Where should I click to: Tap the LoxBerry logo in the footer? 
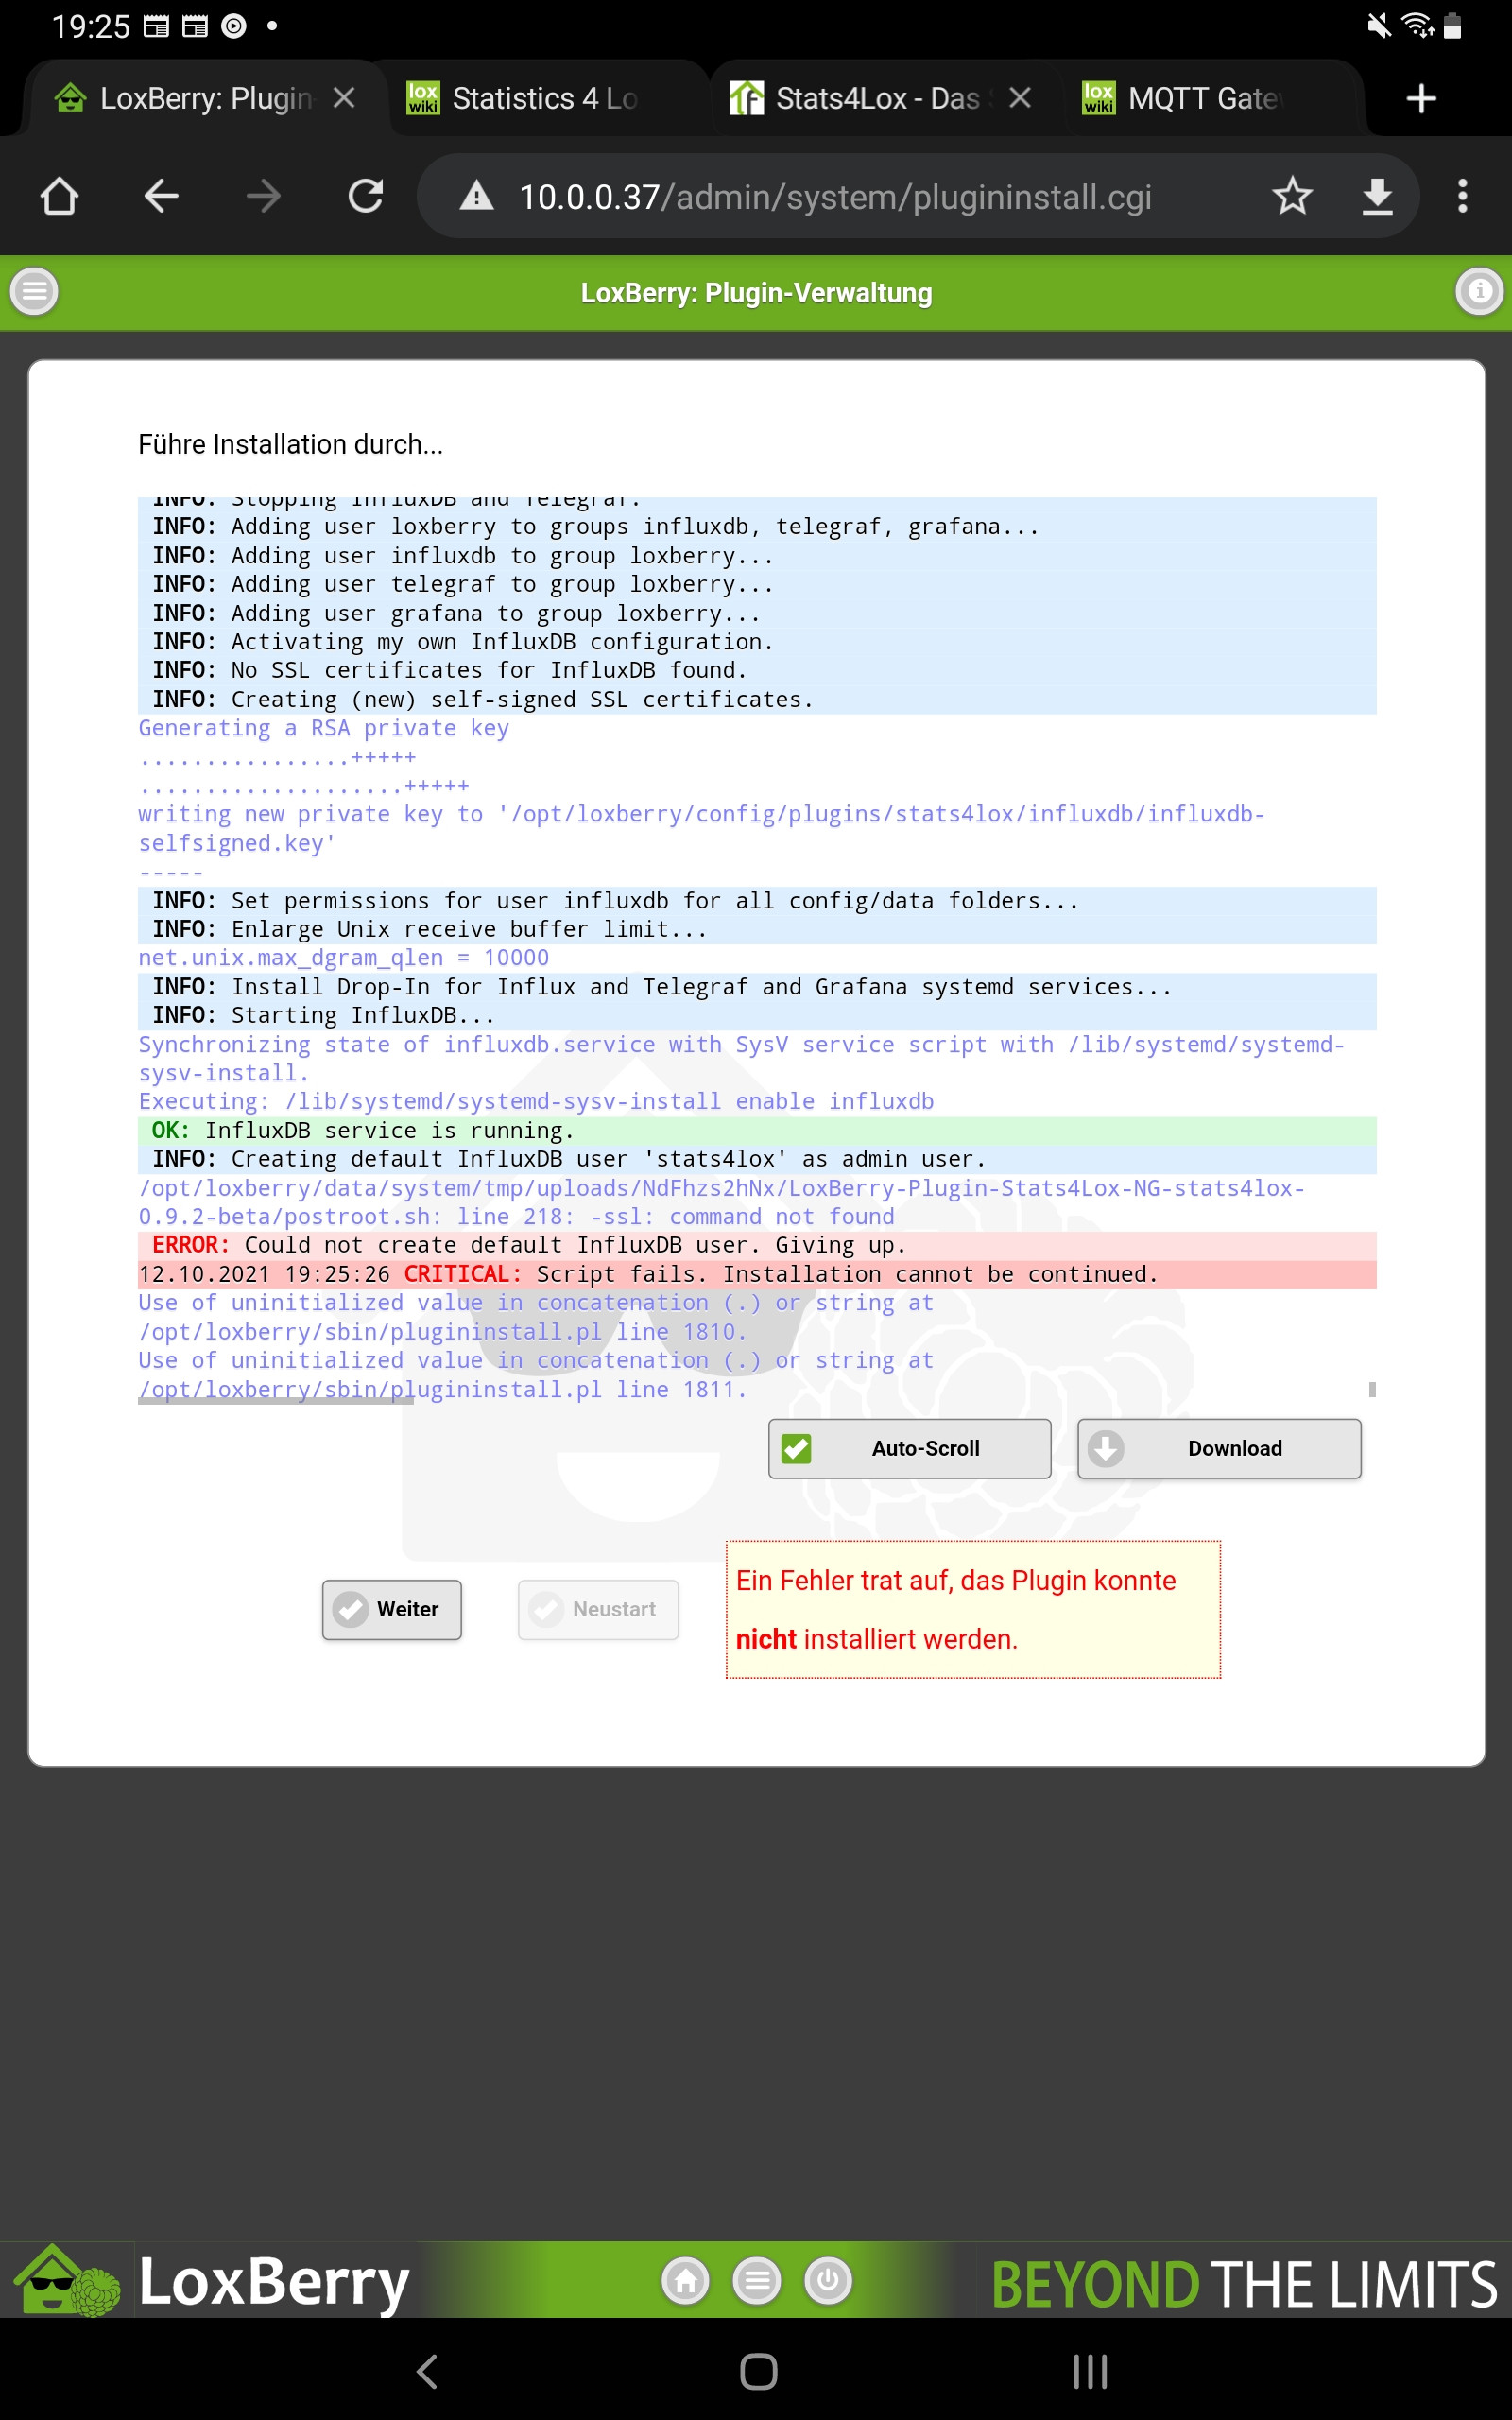click(x=210, y=2283)
